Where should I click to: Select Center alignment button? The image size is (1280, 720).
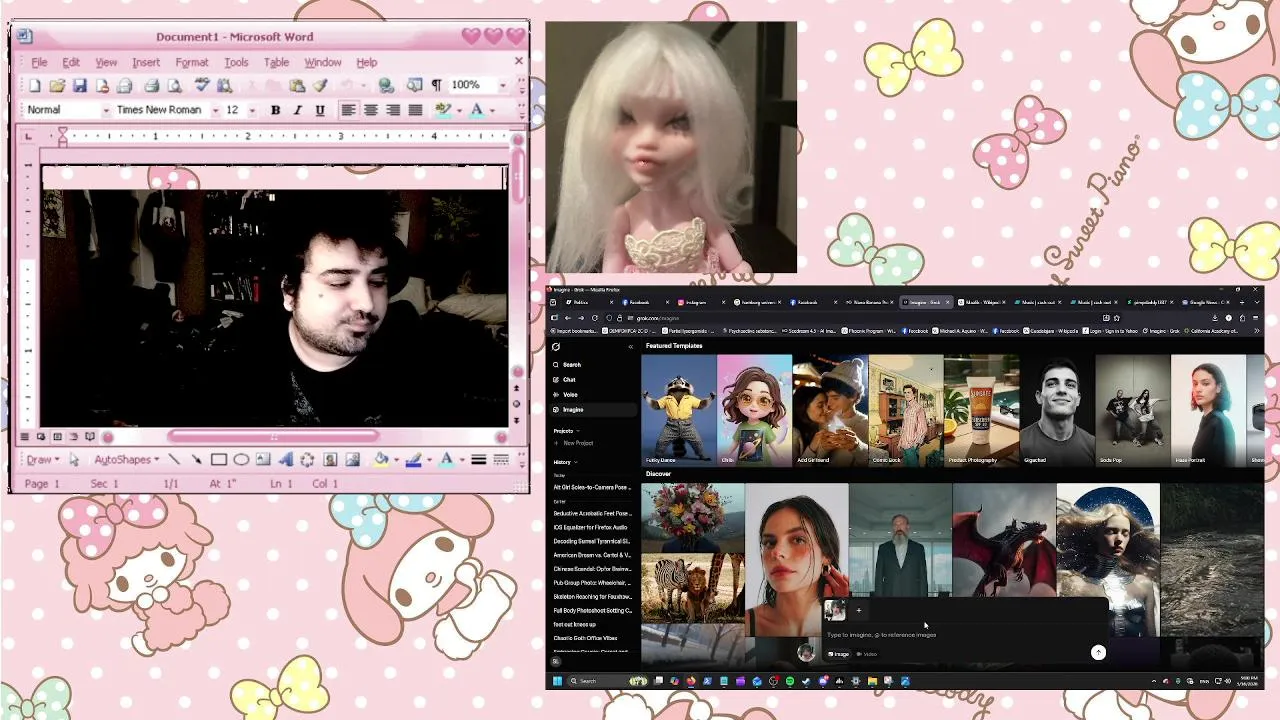coord(370,110)
